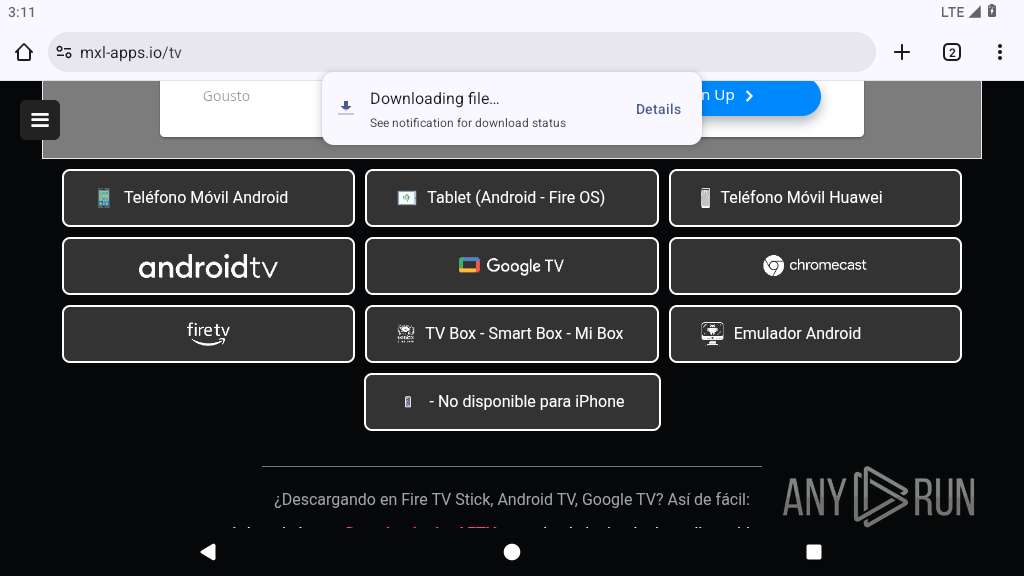Open download Details
The image size is (1024, 576).
(658, 109)
